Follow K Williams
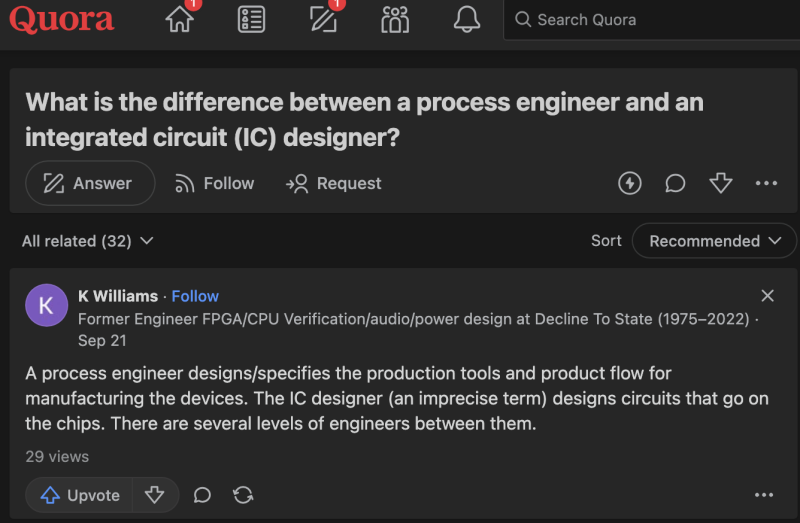This screenshot has height=523, width=800. (x=195, y=296)
